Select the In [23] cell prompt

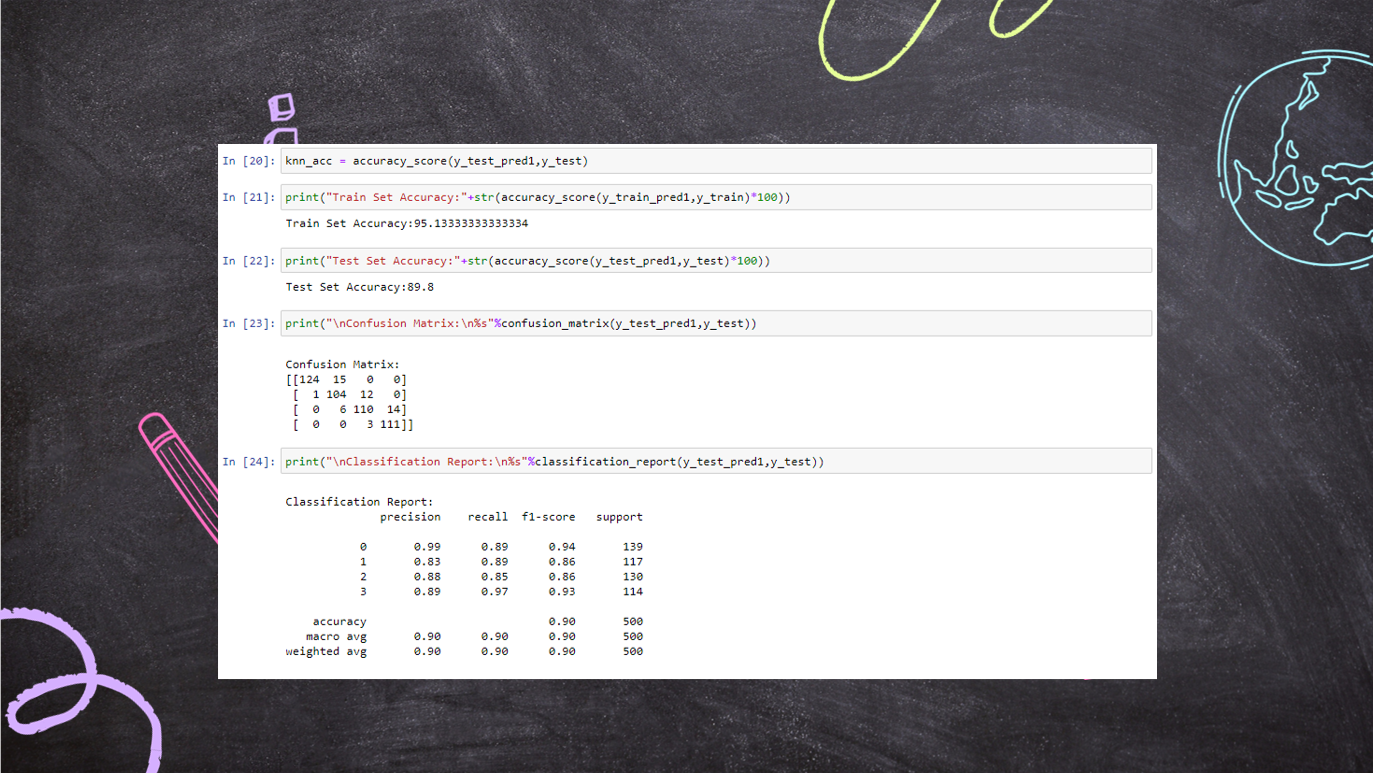tap(249, 323)
